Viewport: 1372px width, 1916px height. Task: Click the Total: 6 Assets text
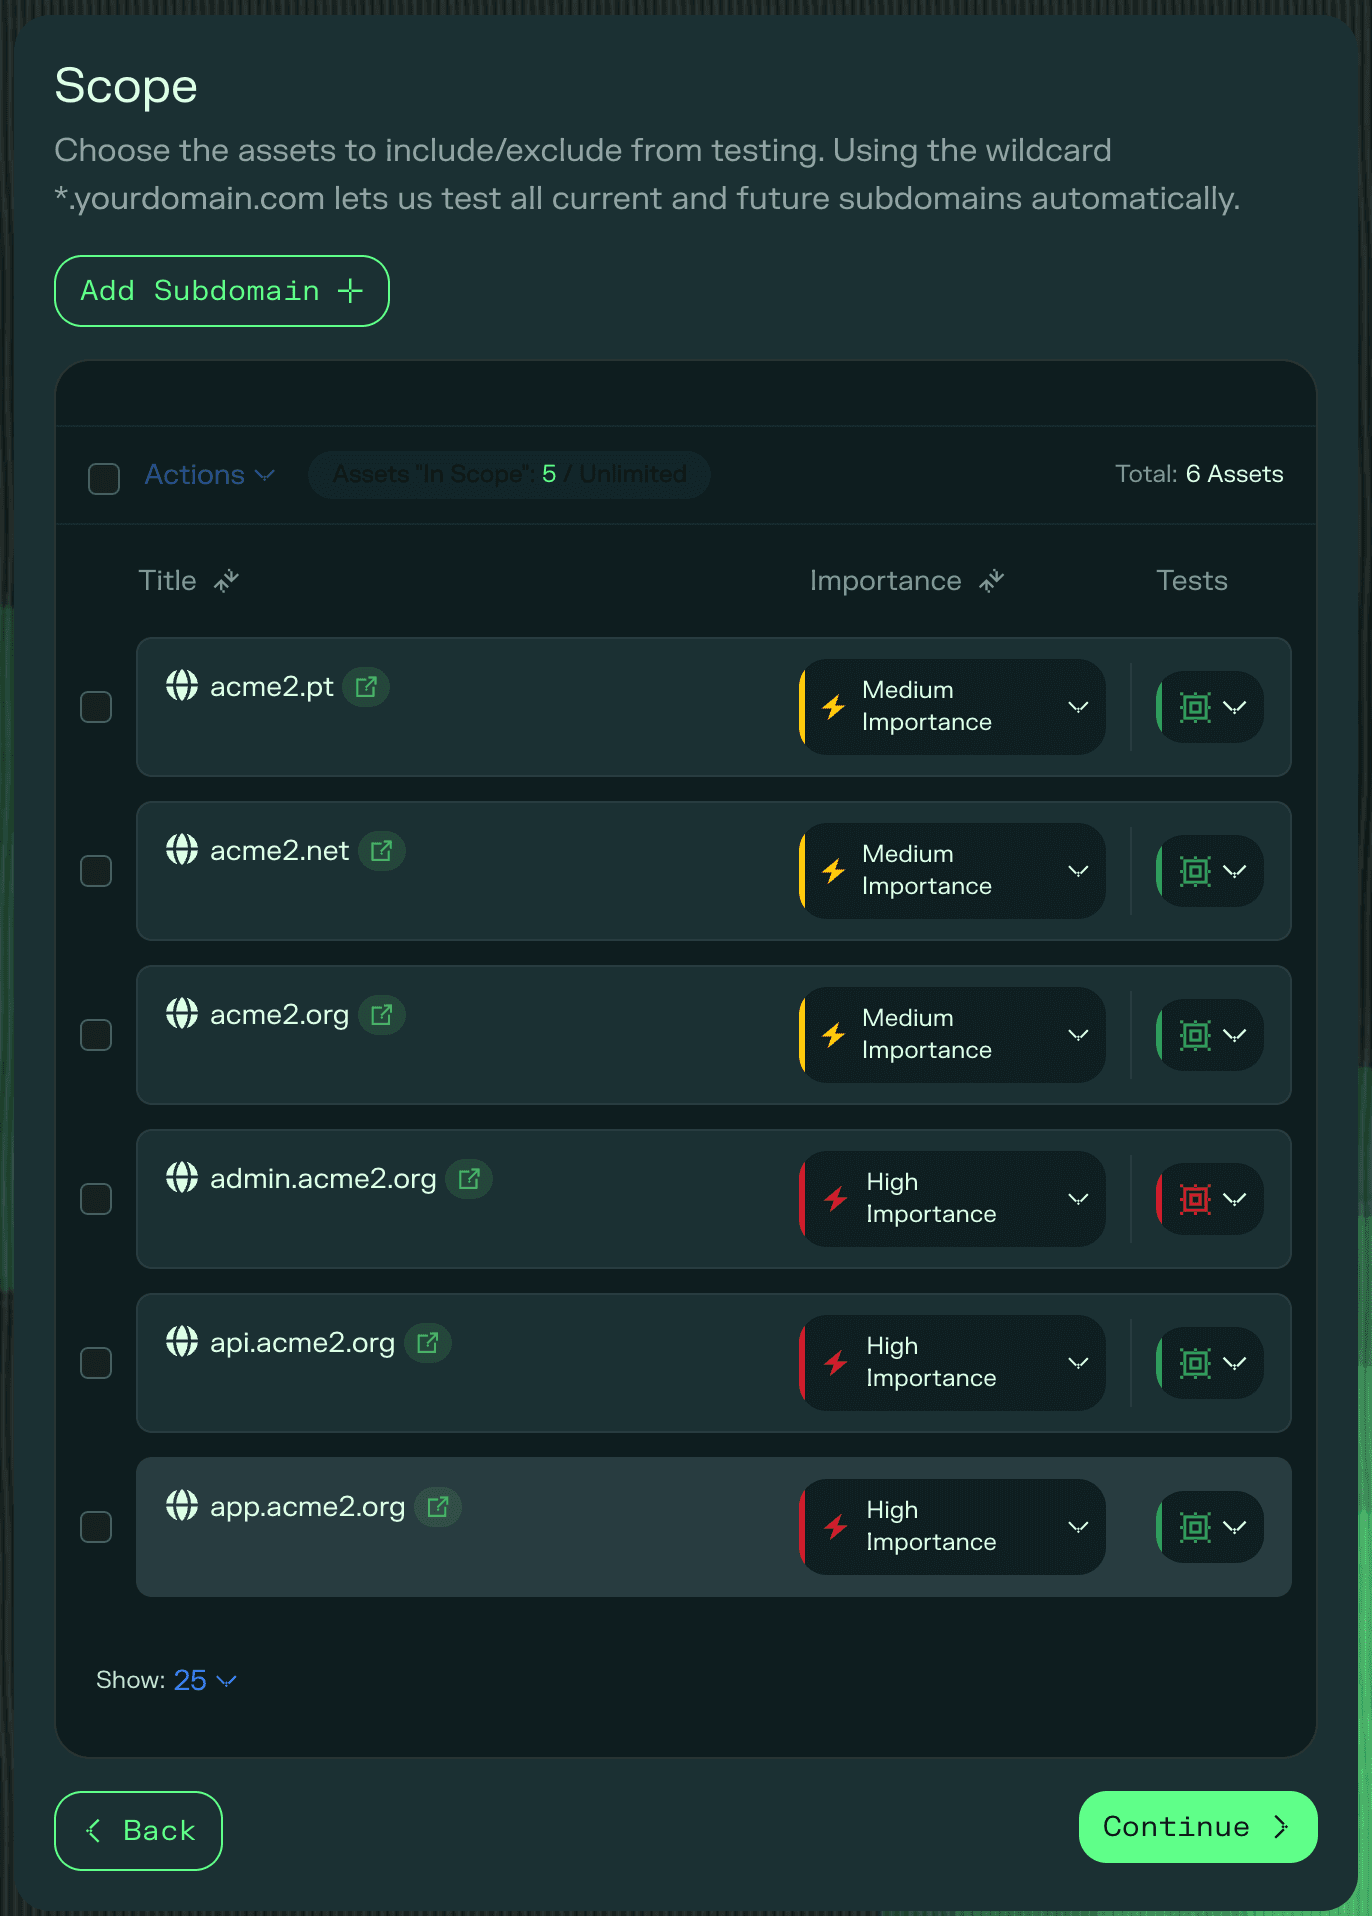(x=1199, y=474)
